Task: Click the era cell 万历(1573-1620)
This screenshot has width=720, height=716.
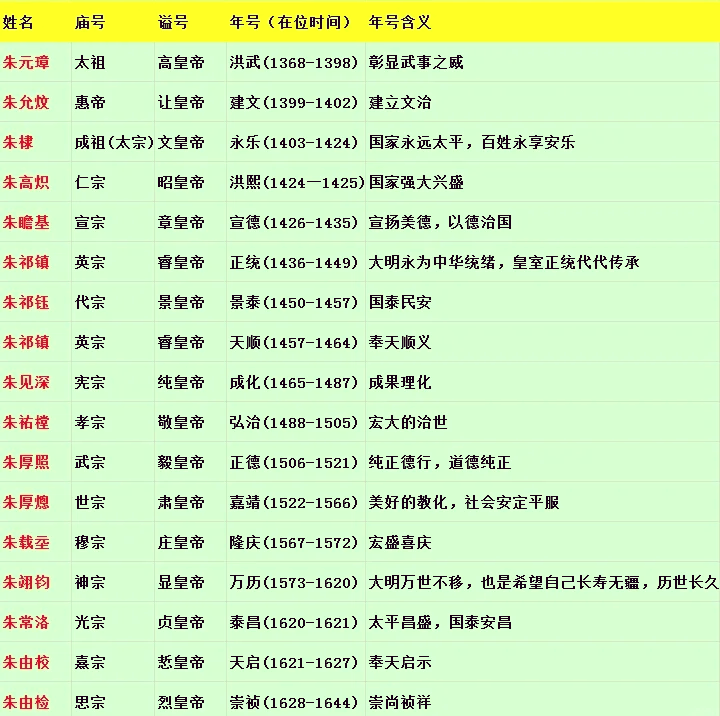Action: 293,582
